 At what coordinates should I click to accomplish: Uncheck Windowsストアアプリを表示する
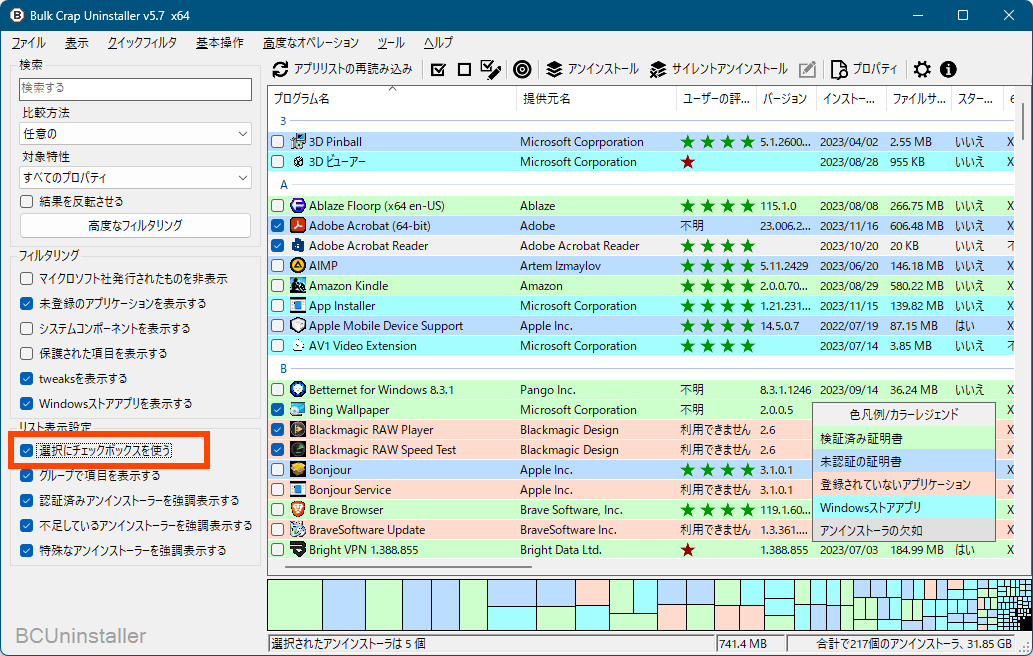point(26,403)
